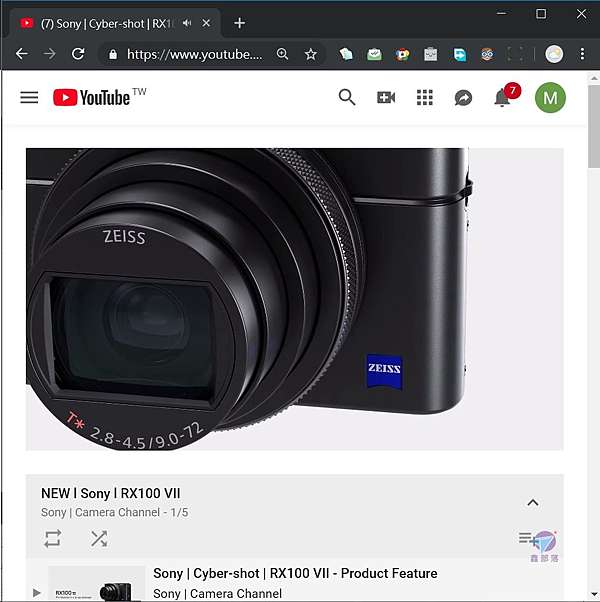600x602 pixels.
Task: Open the Chrome three-dot menu
Action: tap(582, 54)
